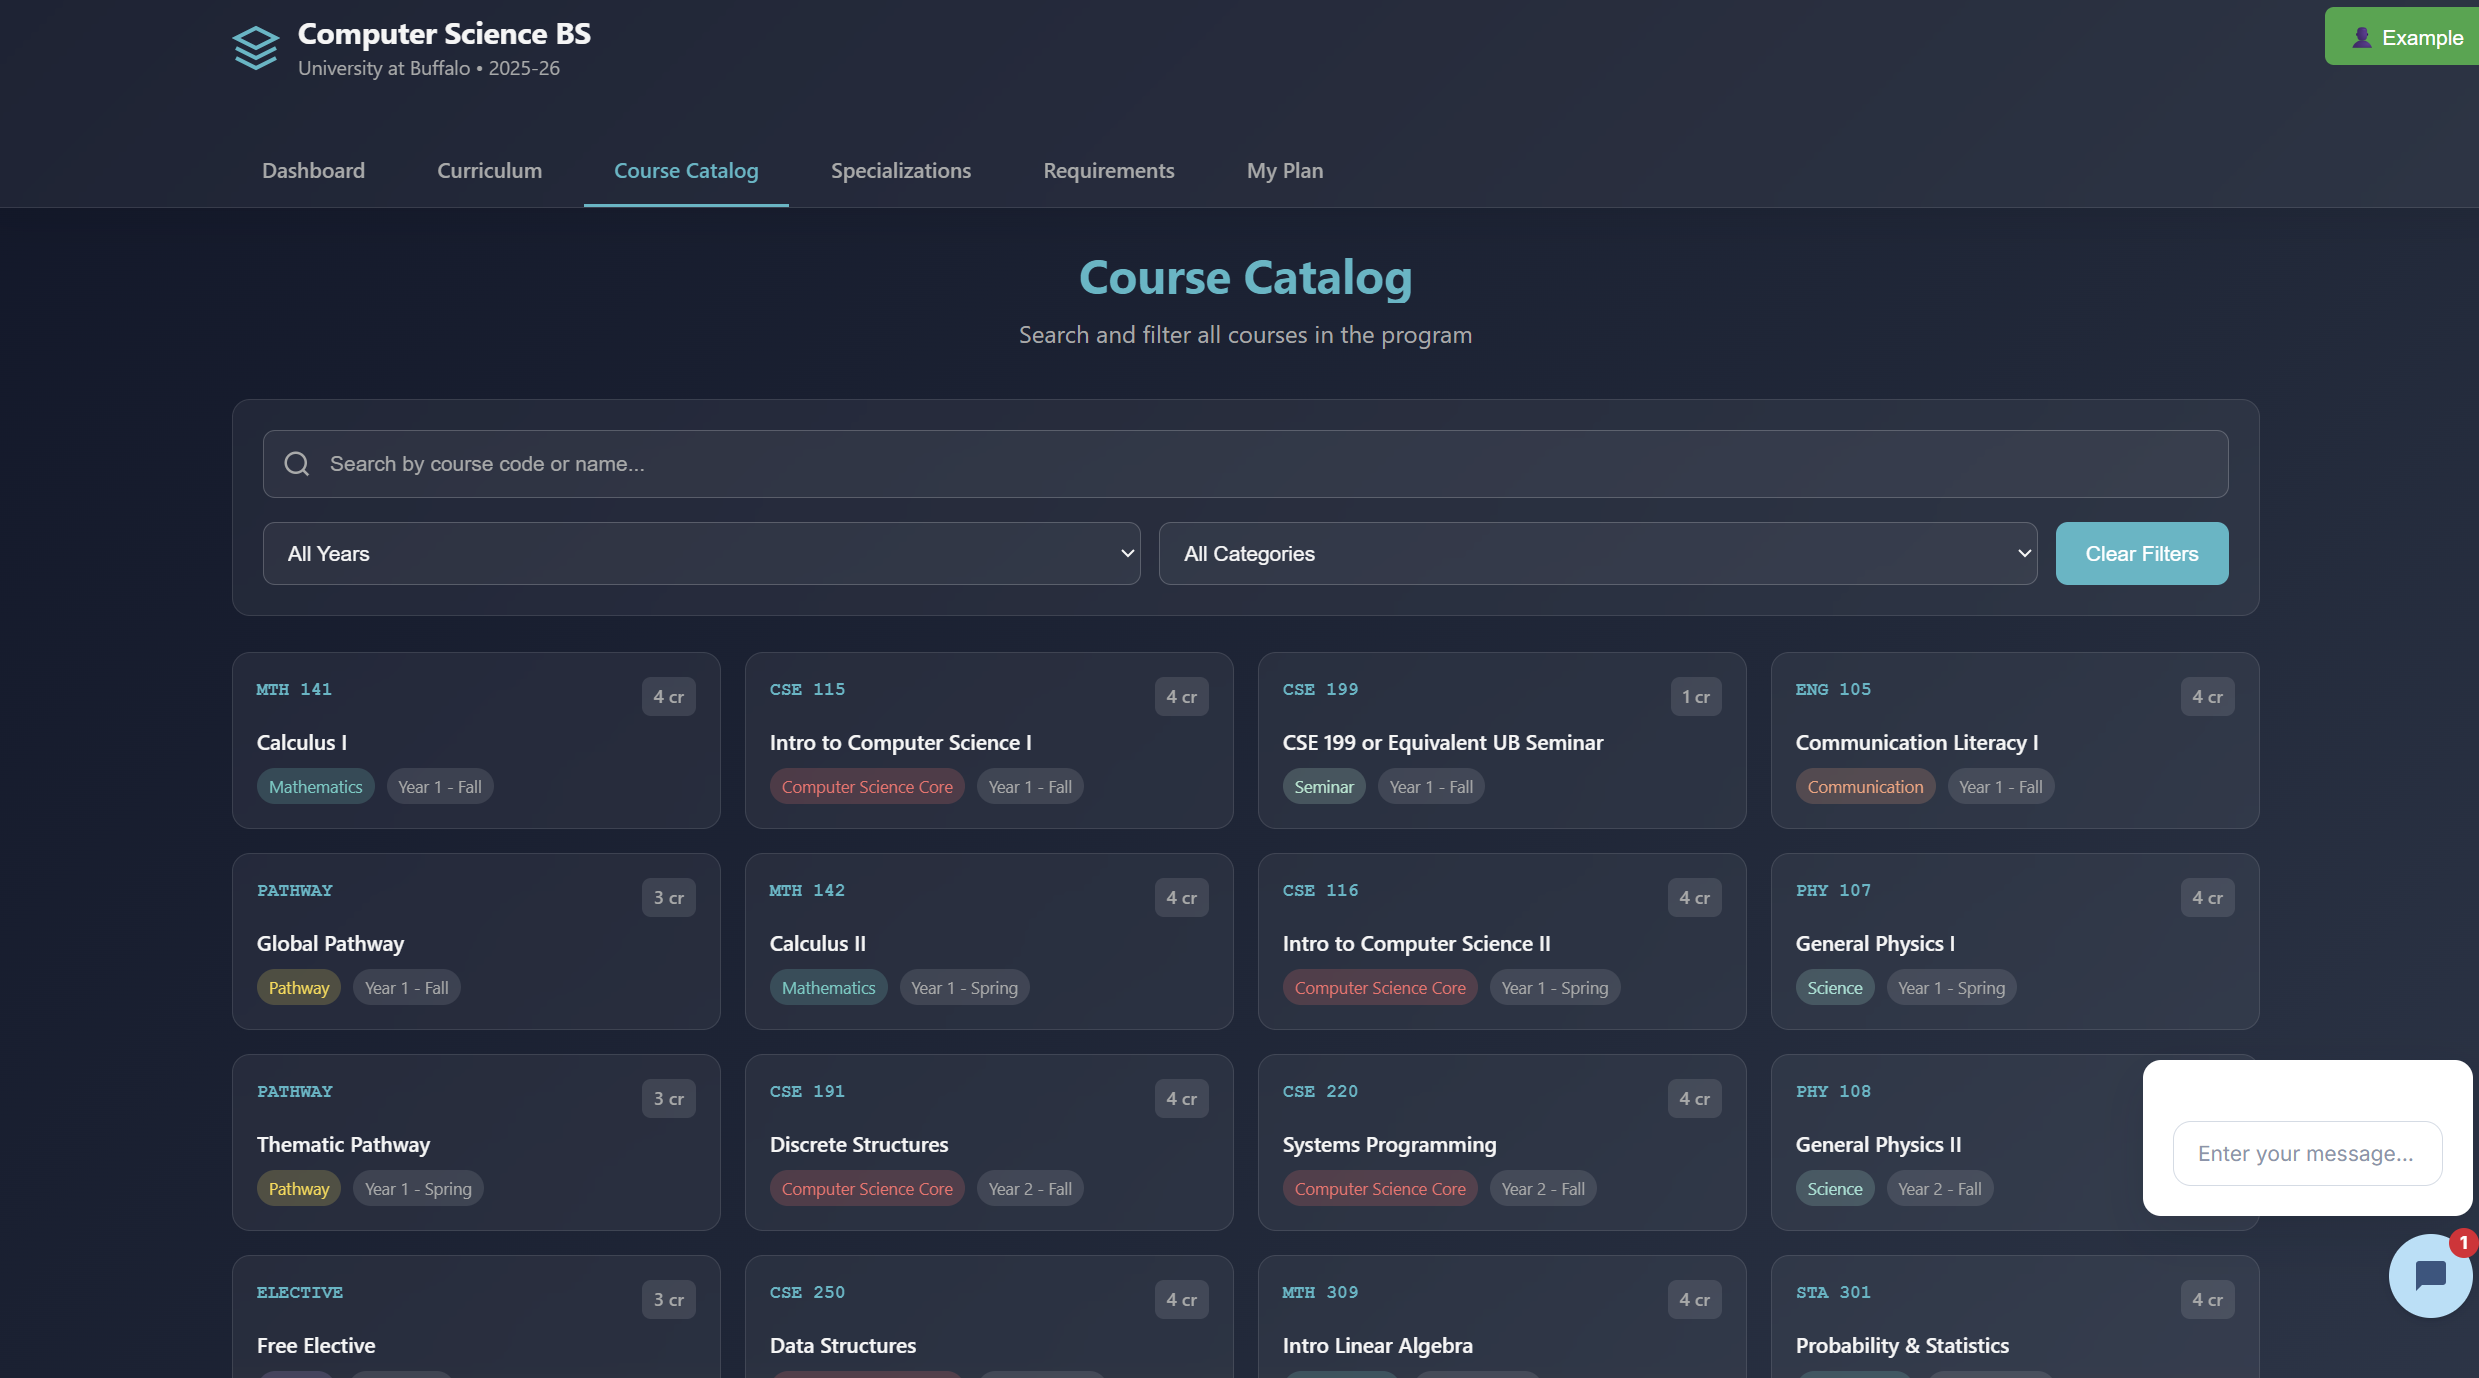Go to the Specializations tab

(900, 171)
